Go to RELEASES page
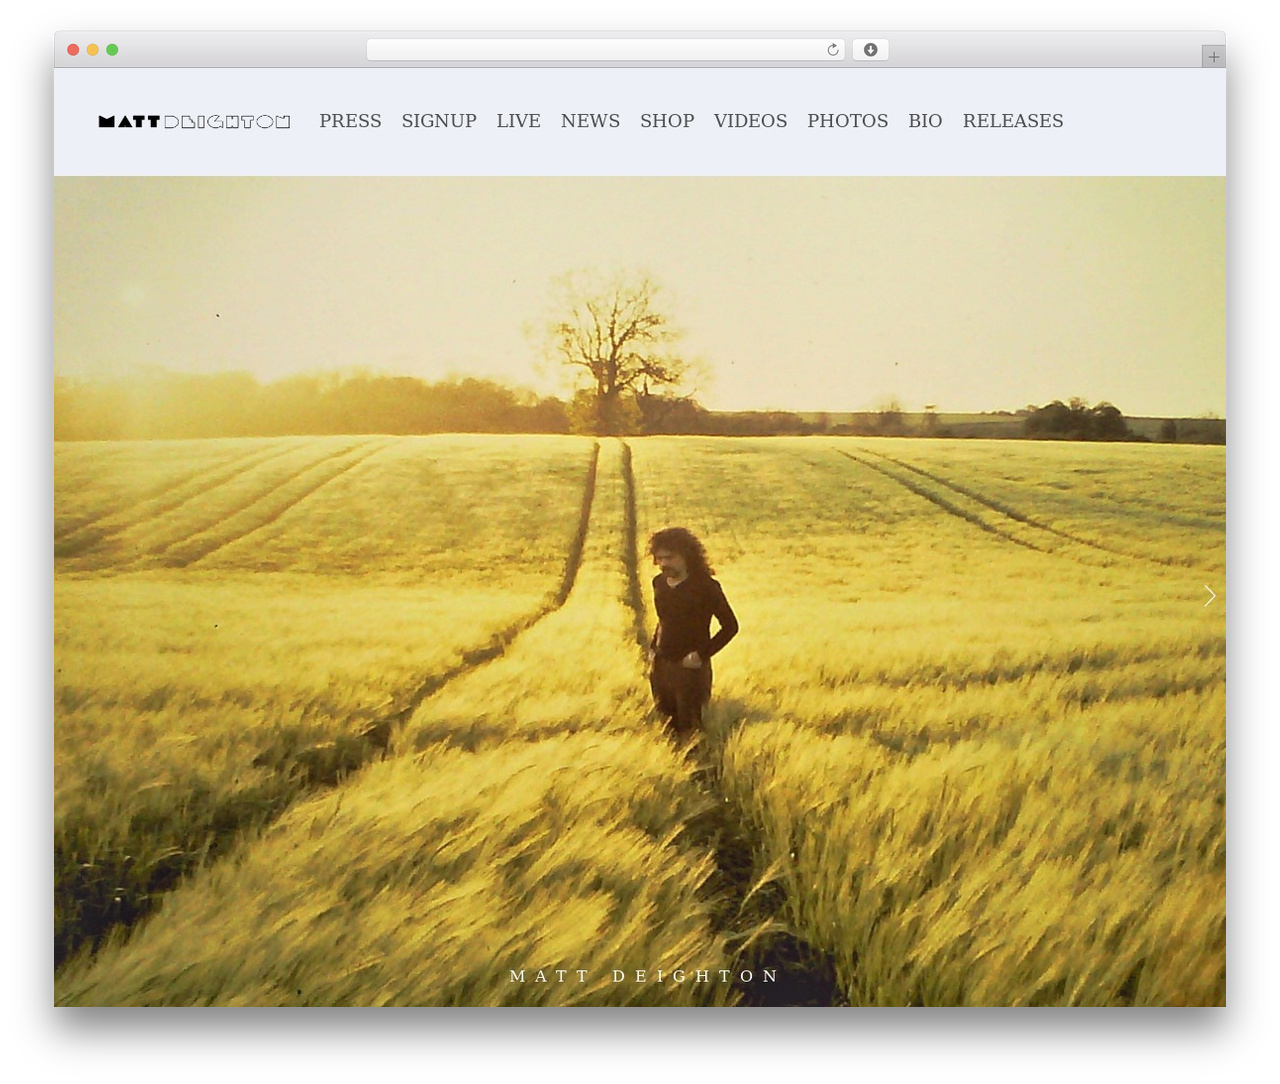This screenshot has width=1280, height=1084. pos(1013,121)
